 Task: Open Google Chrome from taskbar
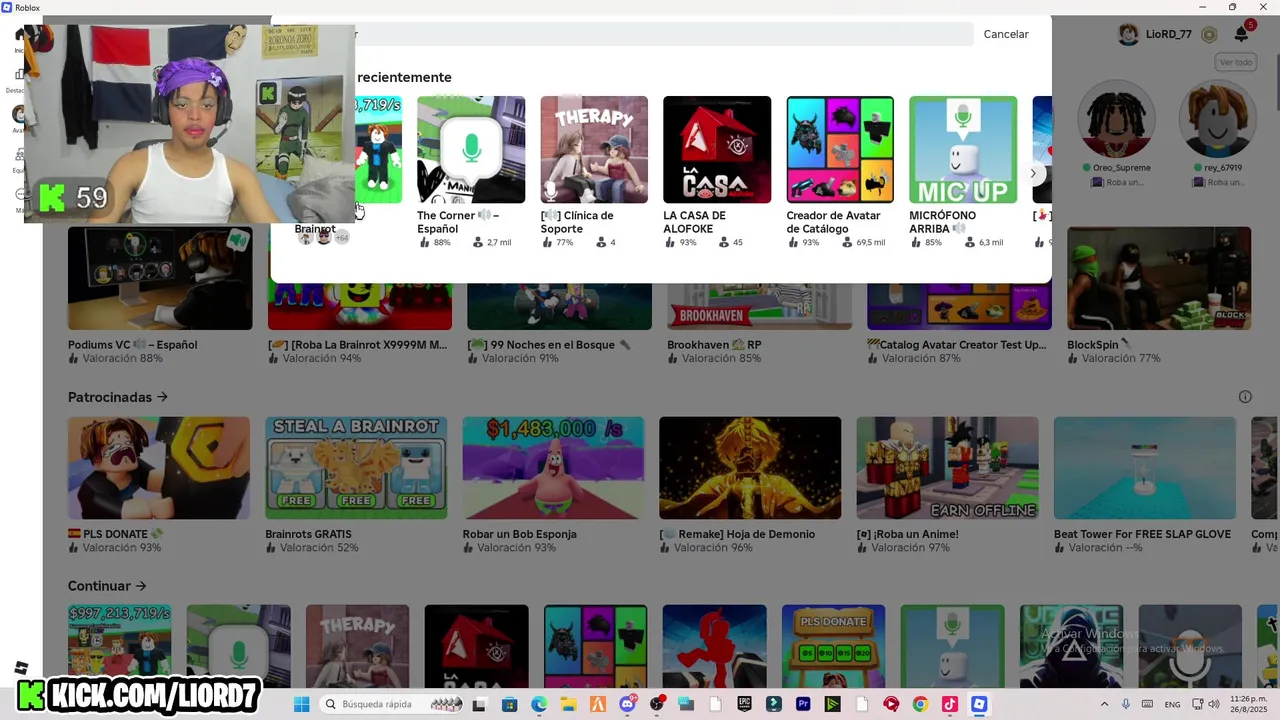click(920, 704)
